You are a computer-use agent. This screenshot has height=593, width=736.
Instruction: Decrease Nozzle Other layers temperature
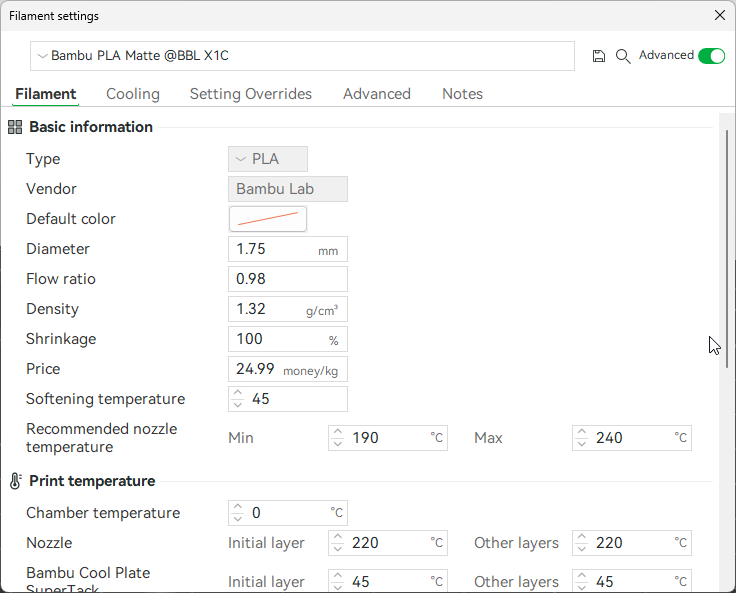582,549
